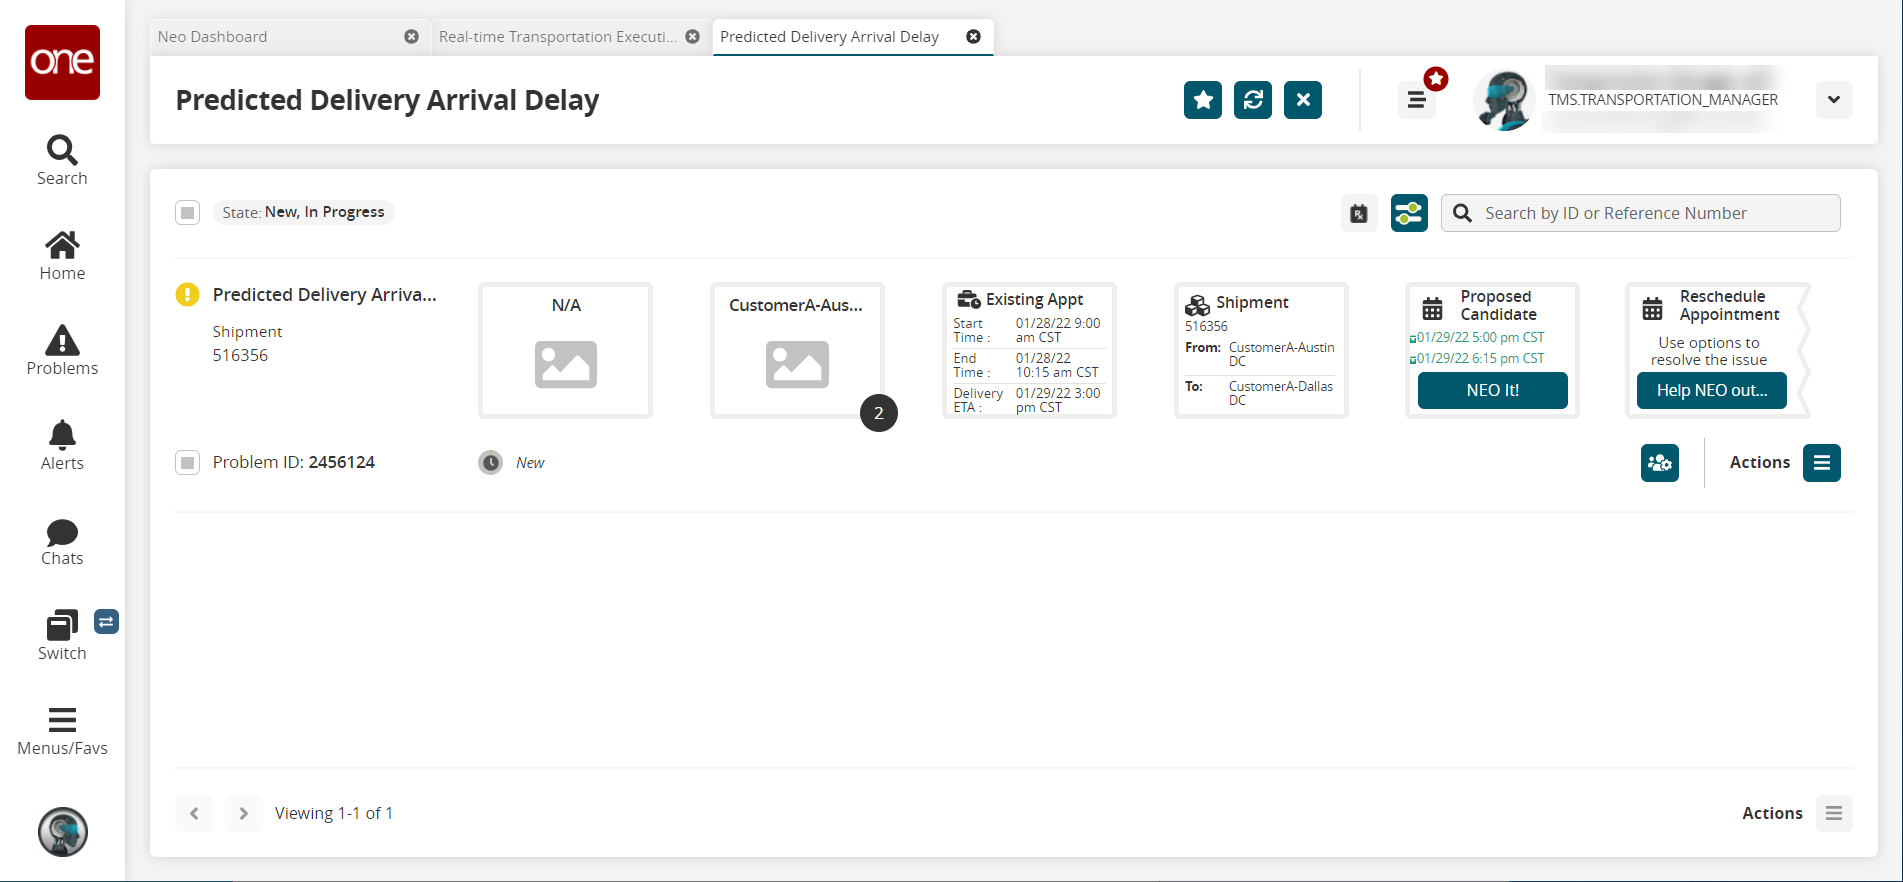Click the NEO It! button
The image size is (1903, 882).
(1493, 390)
